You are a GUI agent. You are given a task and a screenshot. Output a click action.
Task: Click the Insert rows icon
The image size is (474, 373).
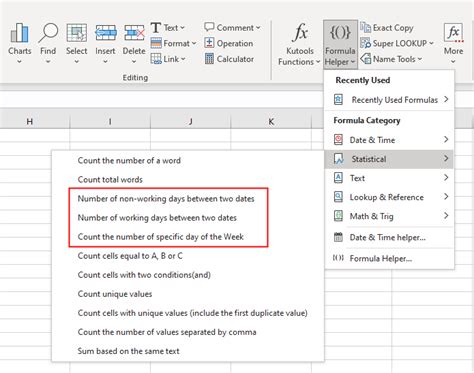click(x=105, y=33)
